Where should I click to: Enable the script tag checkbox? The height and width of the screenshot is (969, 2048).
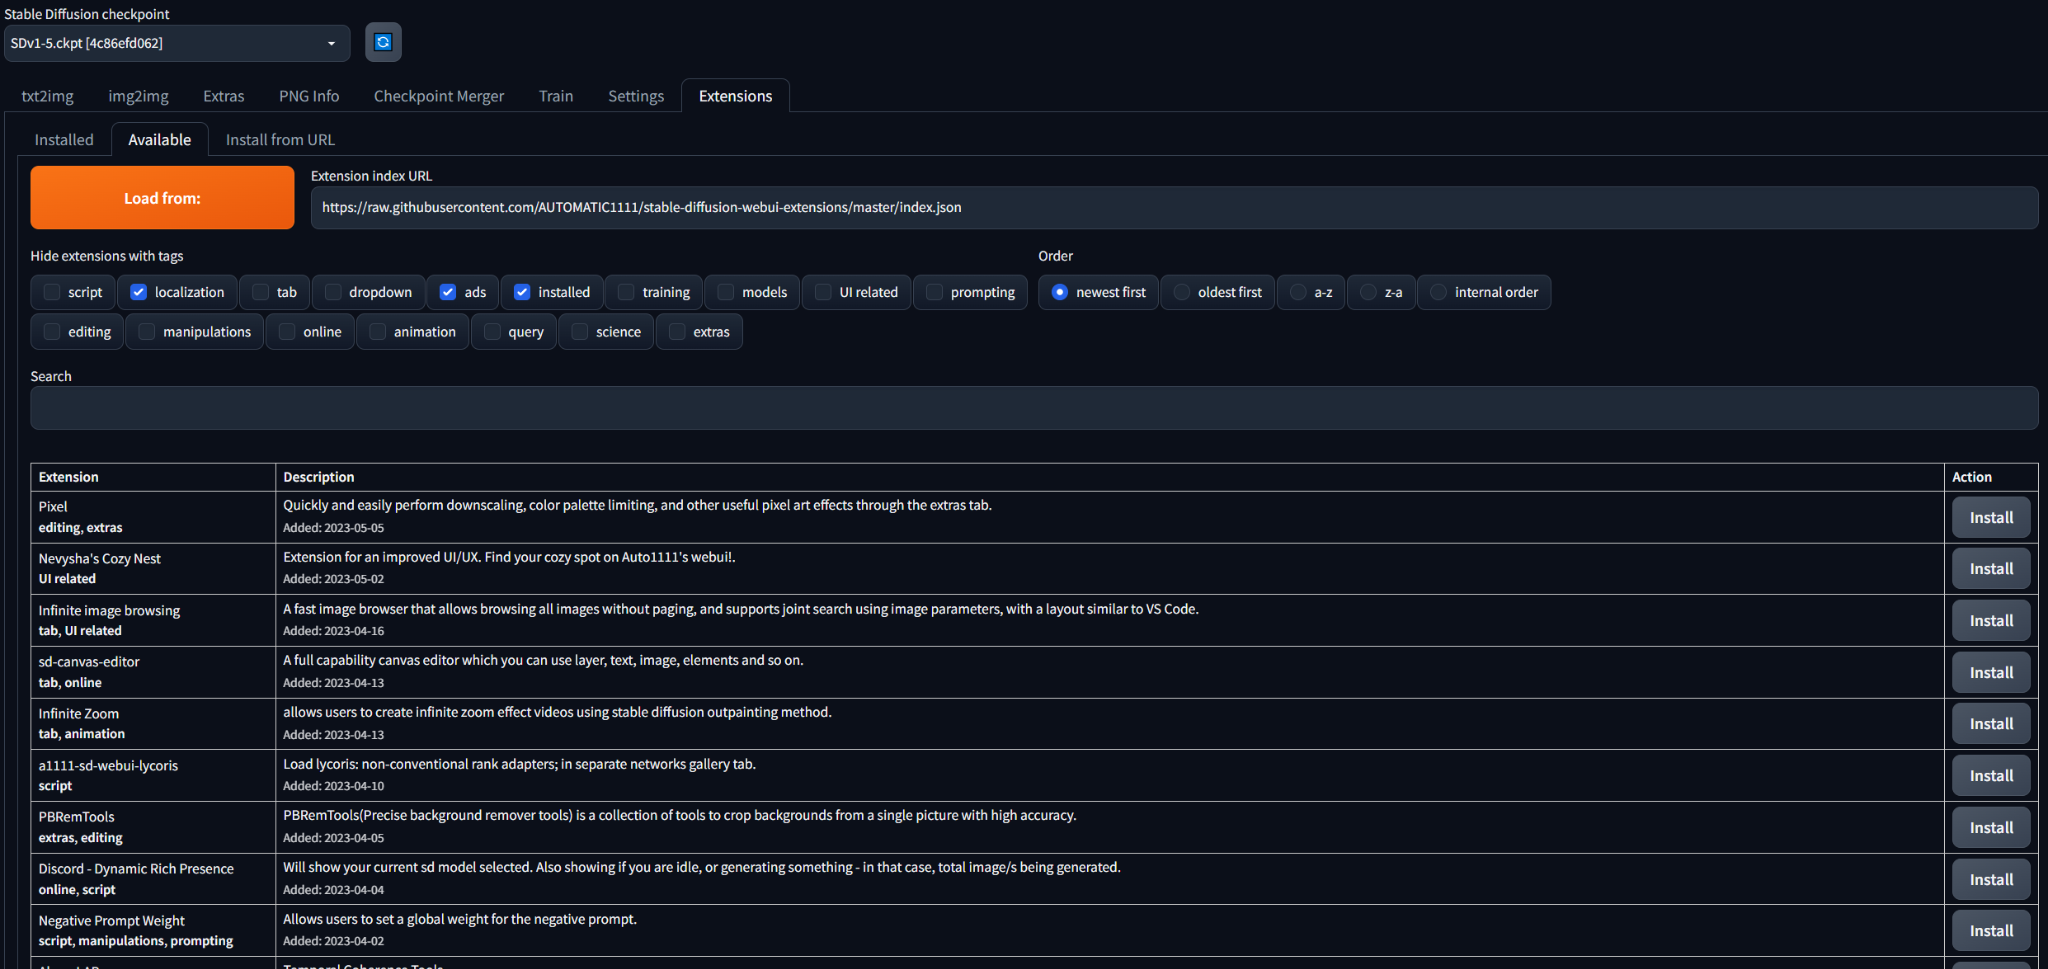[x=53, y=292]
